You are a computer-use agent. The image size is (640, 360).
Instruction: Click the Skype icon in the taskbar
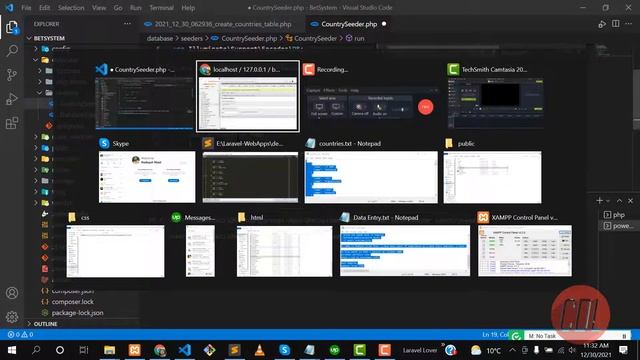pos(284,350)
